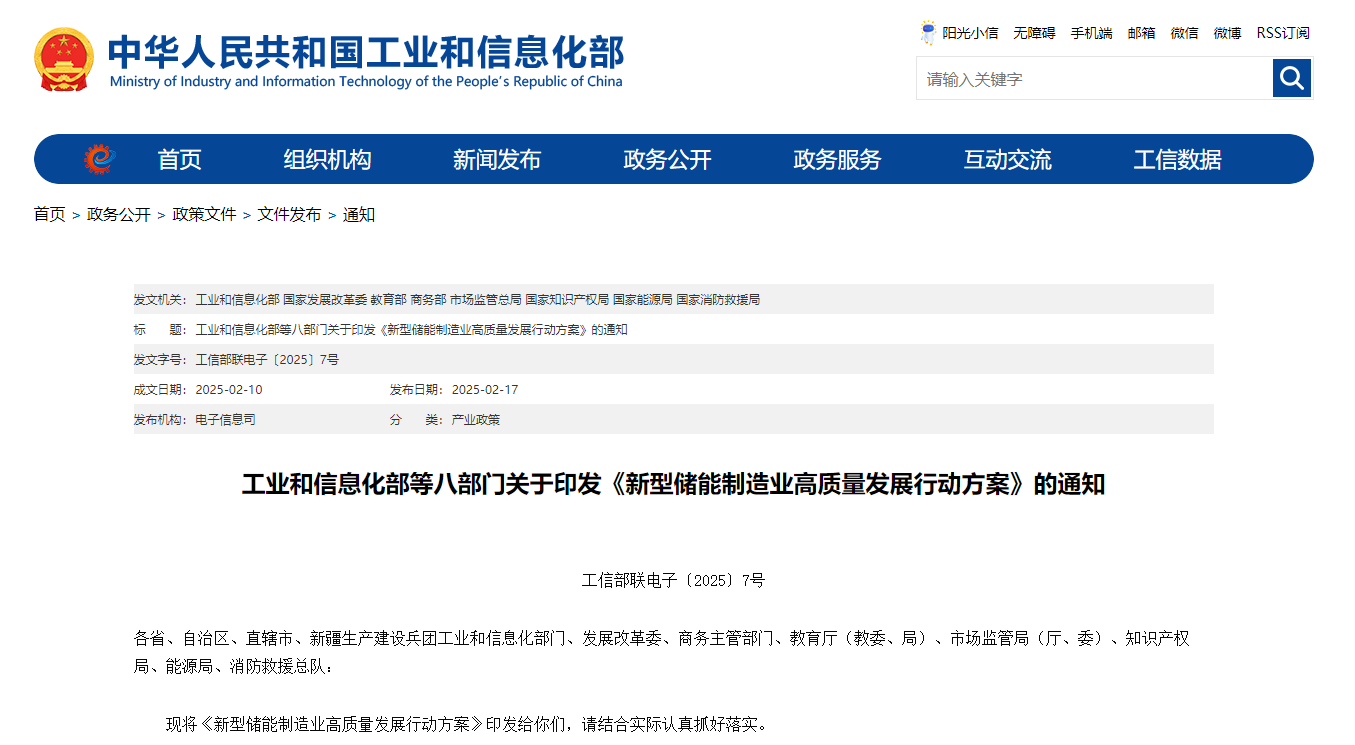Open the 手机端 mobile version link
Image resolution: width=1355 pixels, height=745 pixels.
point(1091,33)
